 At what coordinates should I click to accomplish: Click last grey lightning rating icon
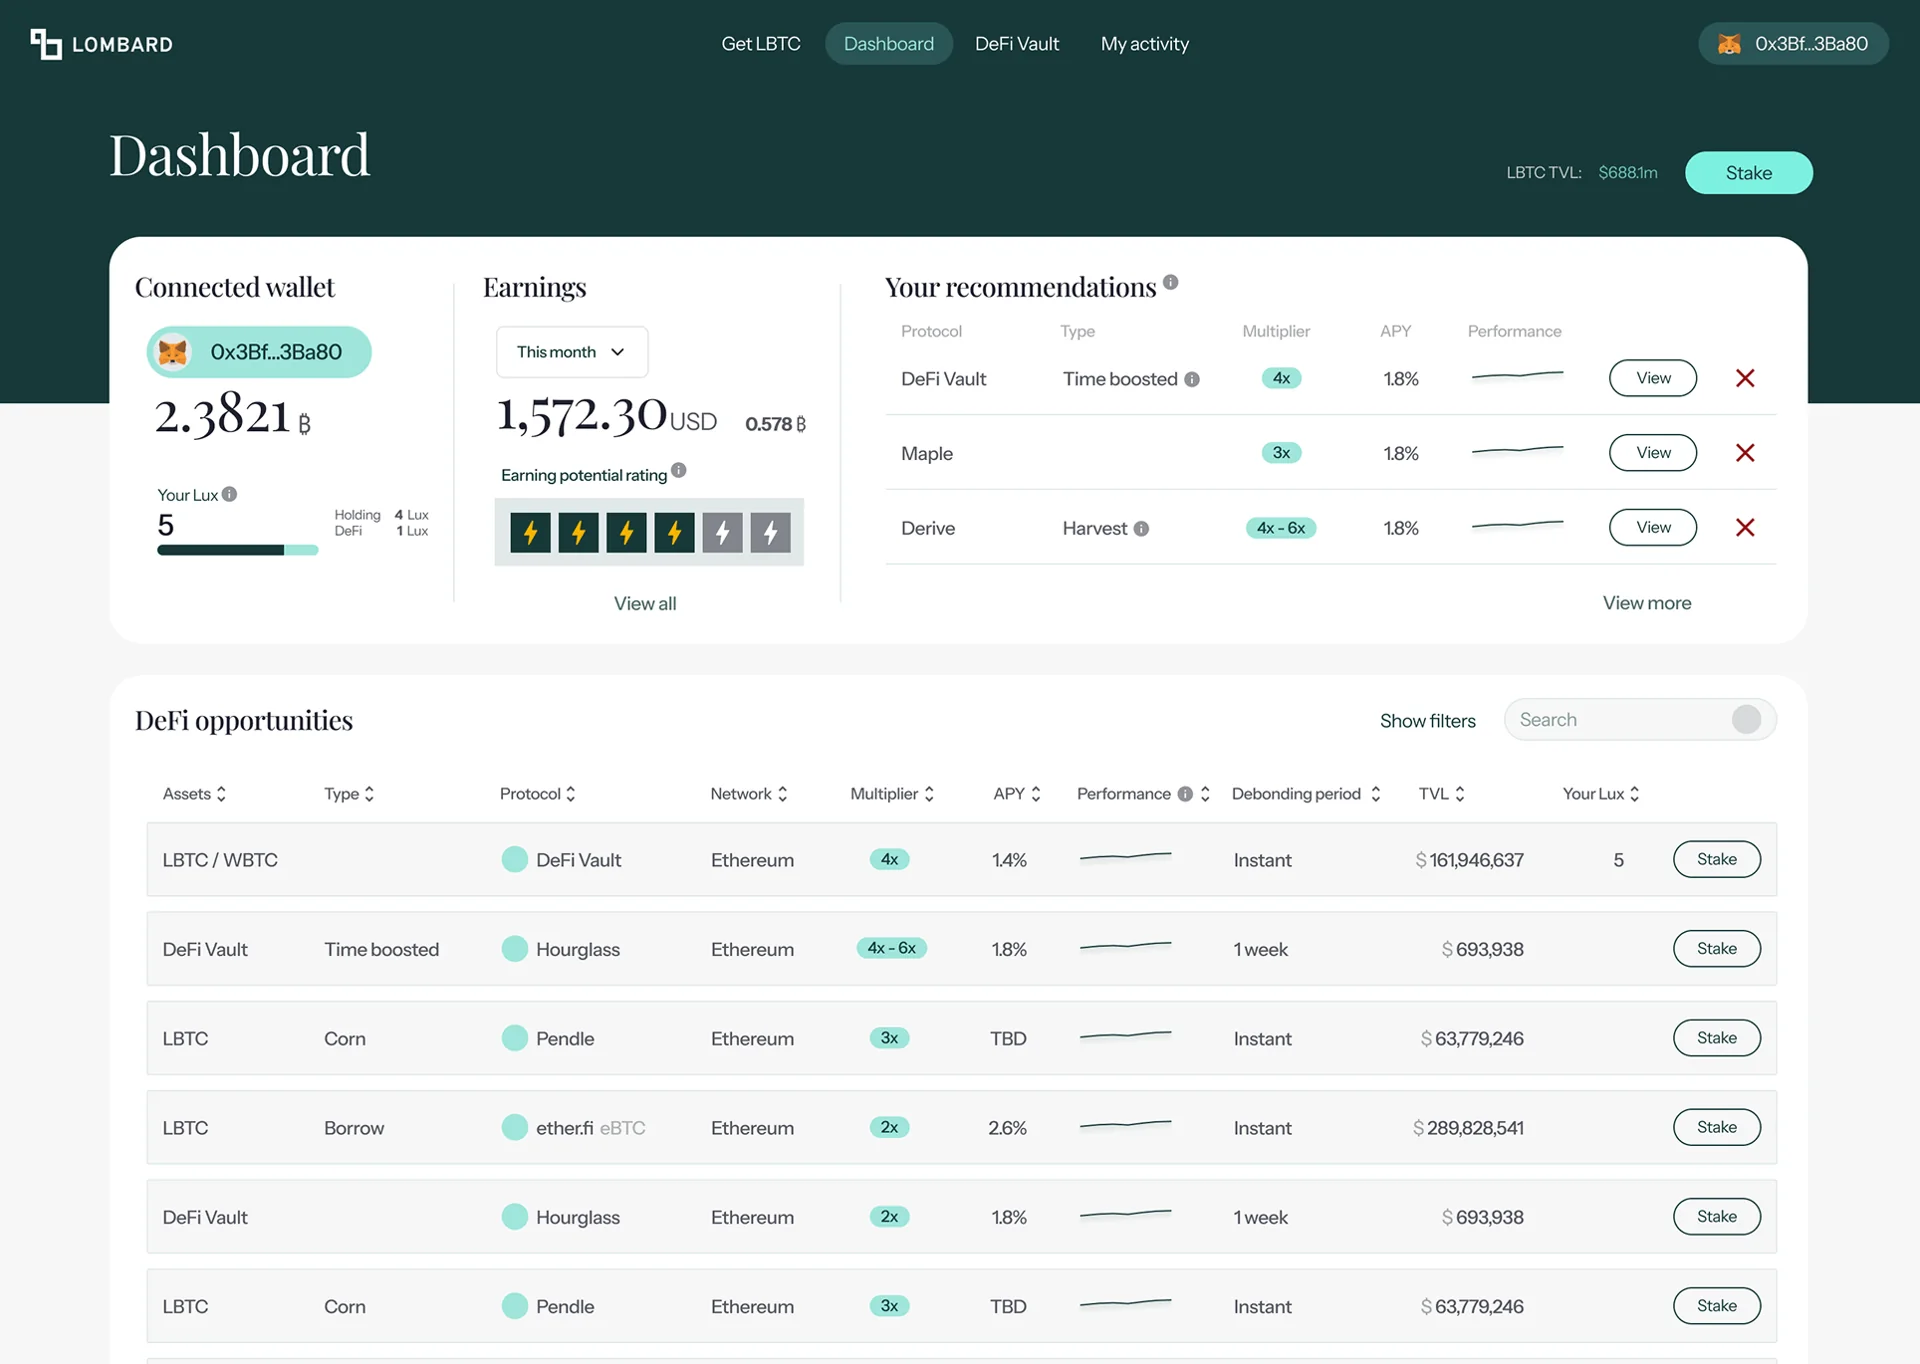[x=771, y=532]
